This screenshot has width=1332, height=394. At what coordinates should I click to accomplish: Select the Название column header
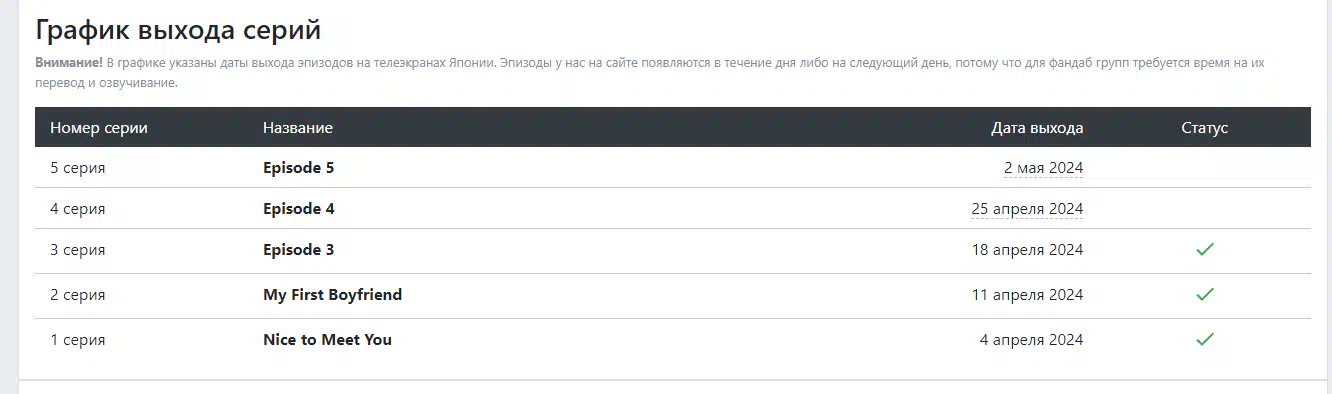click(x=298, y=128)
